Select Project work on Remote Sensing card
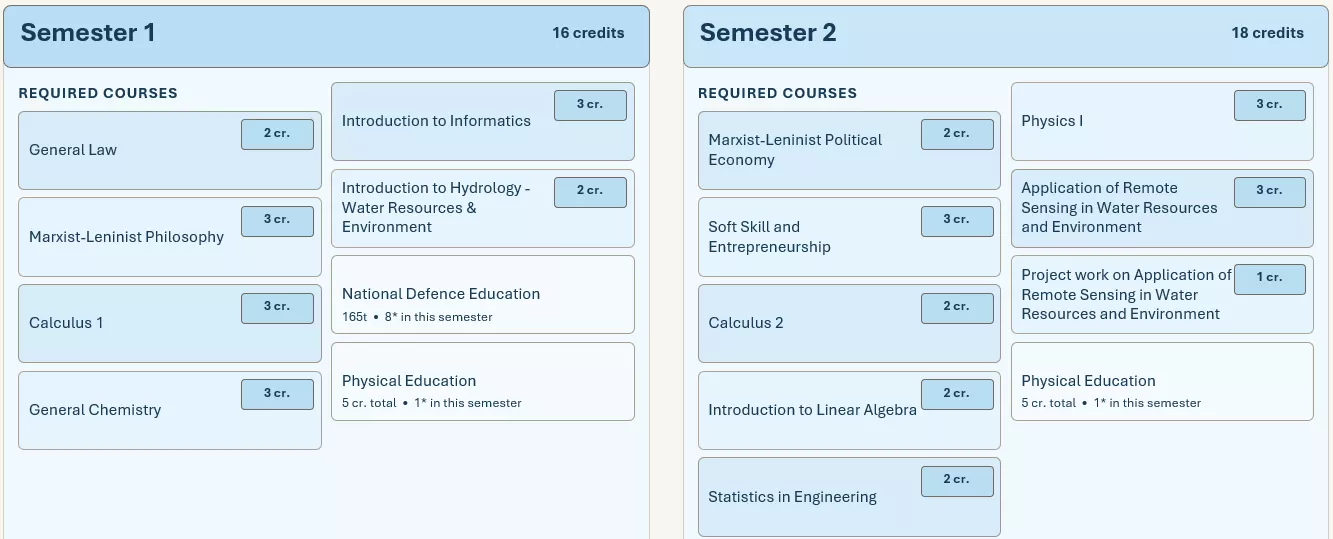 click(1162, 294)
